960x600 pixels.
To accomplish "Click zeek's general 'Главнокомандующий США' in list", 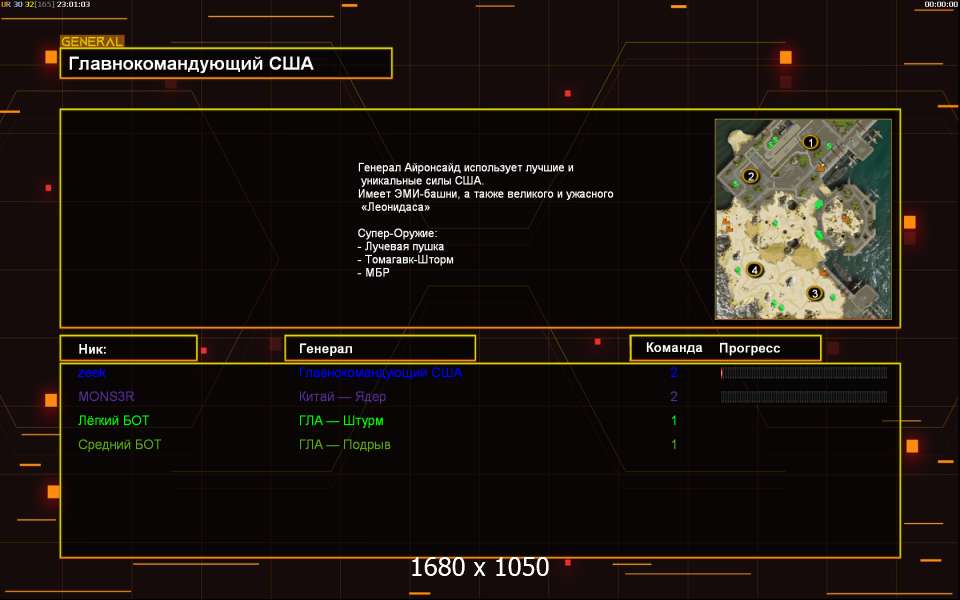I will pos(380,372).
